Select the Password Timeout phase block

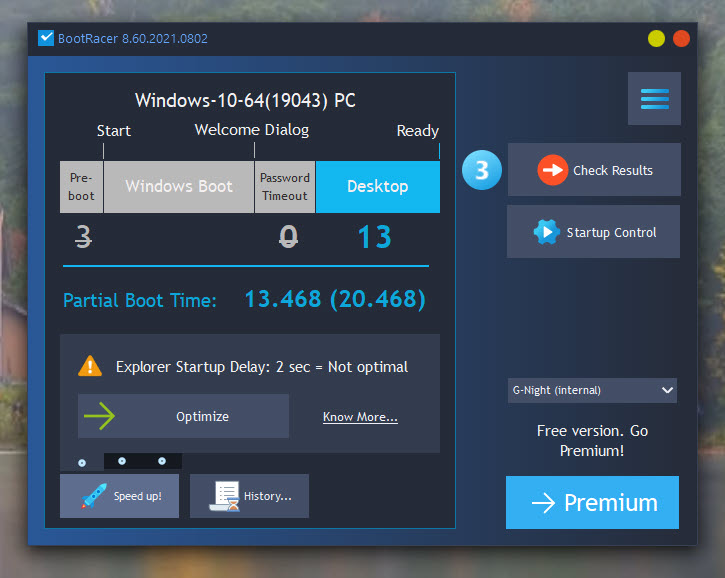pos(285,187)
